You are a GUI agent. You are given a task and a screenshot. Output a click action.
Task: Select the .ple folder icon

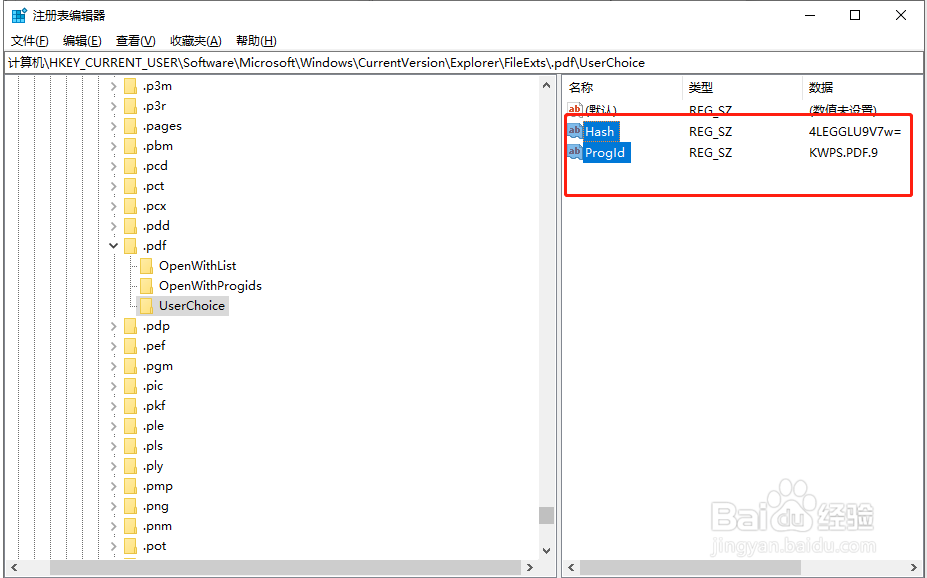(131, 426)
